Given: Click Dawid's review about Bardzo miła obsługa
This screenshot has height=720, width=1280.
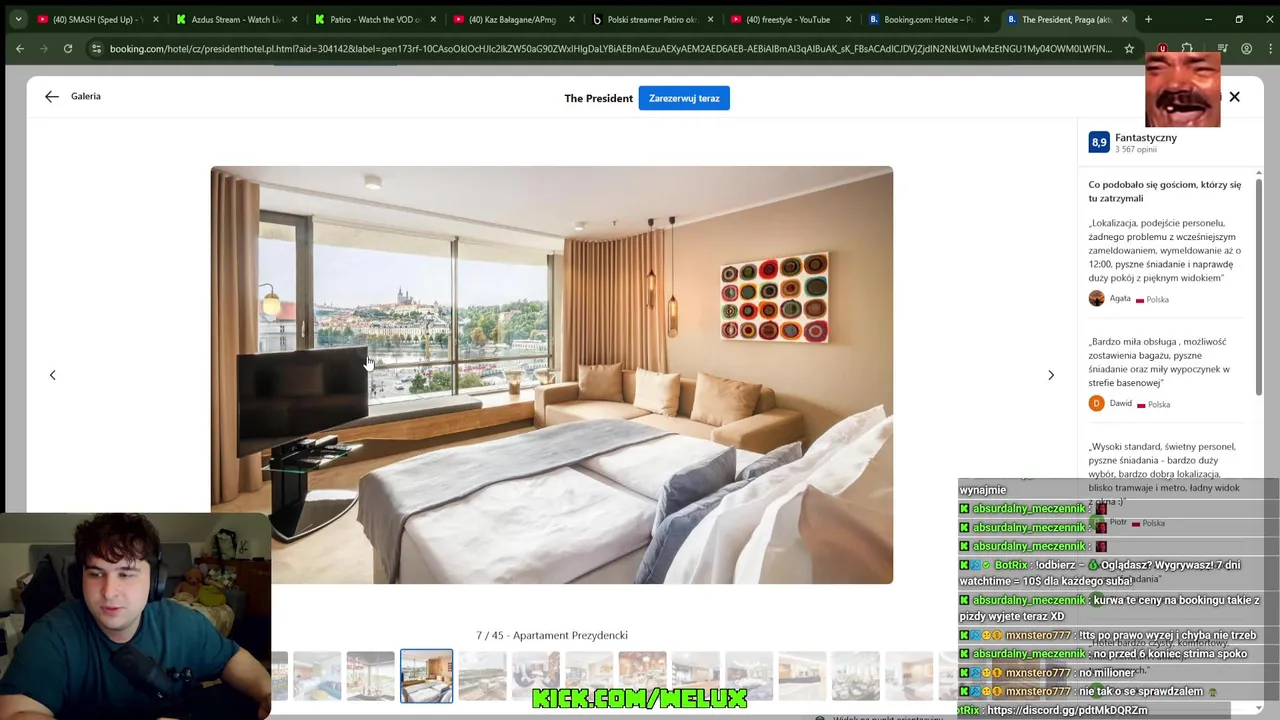Looking at the screenshot, I should point(1160,362).
